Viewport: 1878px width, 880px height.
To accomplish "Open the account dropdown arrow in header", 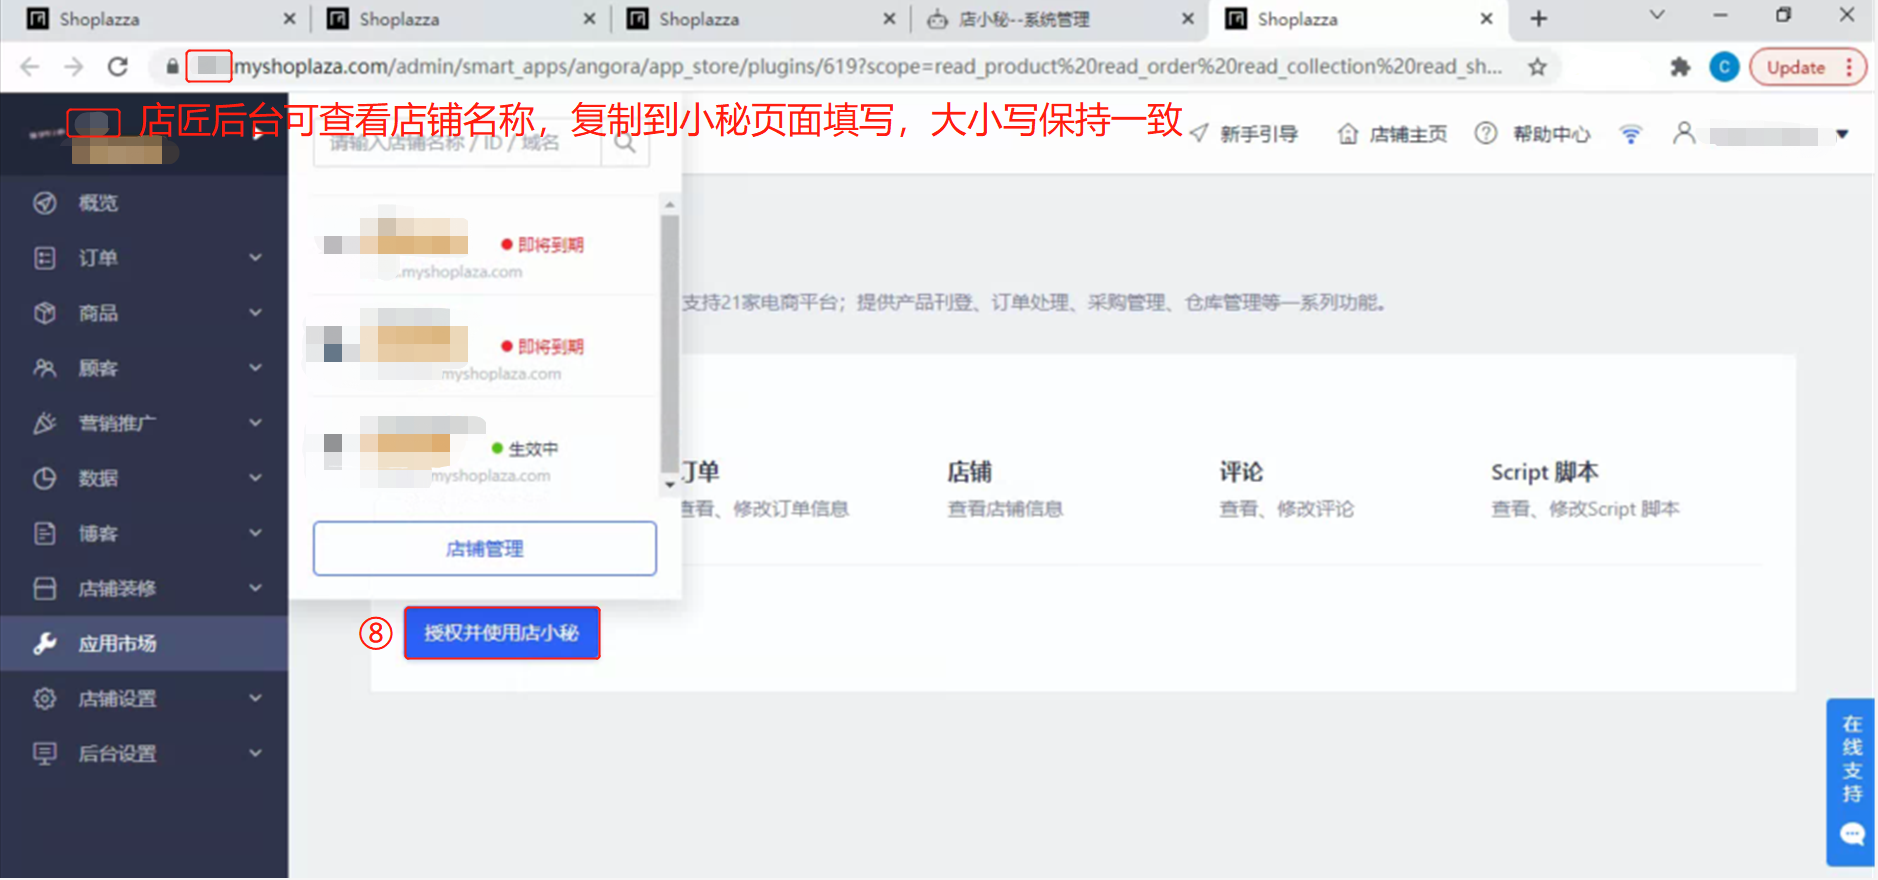I will tap(1842, 134).
